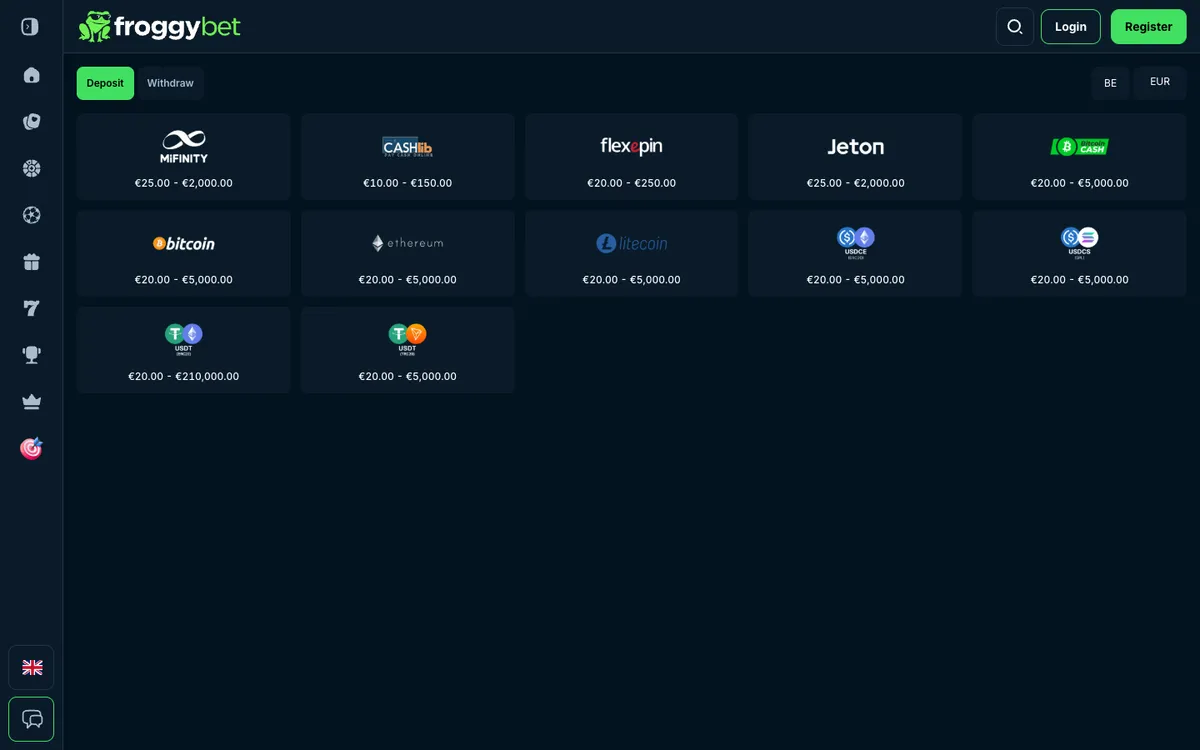Image resolution: width=1200 pixels, height=750 pixels.
Task: Select the Flexepin payment method
Action: (632, 157)
